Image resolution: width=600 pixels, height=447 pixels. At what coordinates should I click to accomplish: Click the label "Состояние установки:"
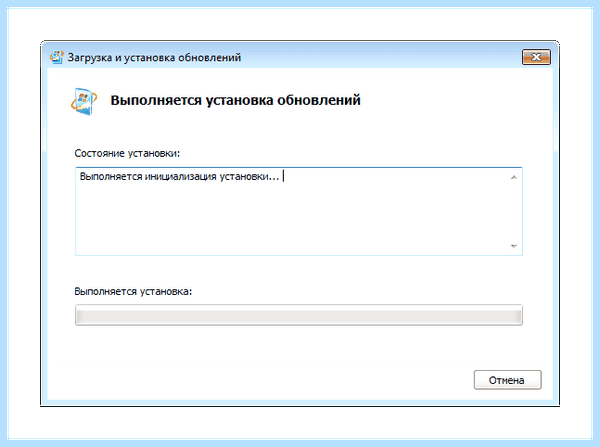click(127, 153)
